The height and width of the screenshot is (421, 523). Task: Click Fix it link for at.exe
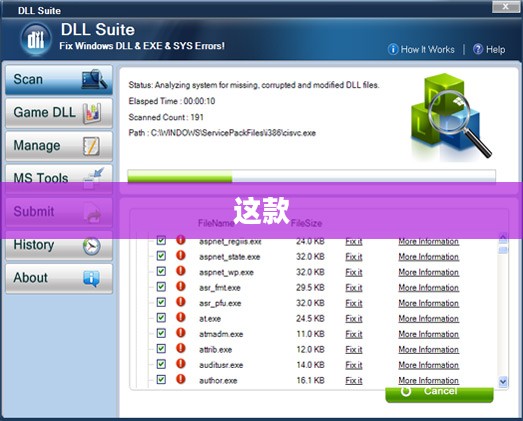[354, 319]
